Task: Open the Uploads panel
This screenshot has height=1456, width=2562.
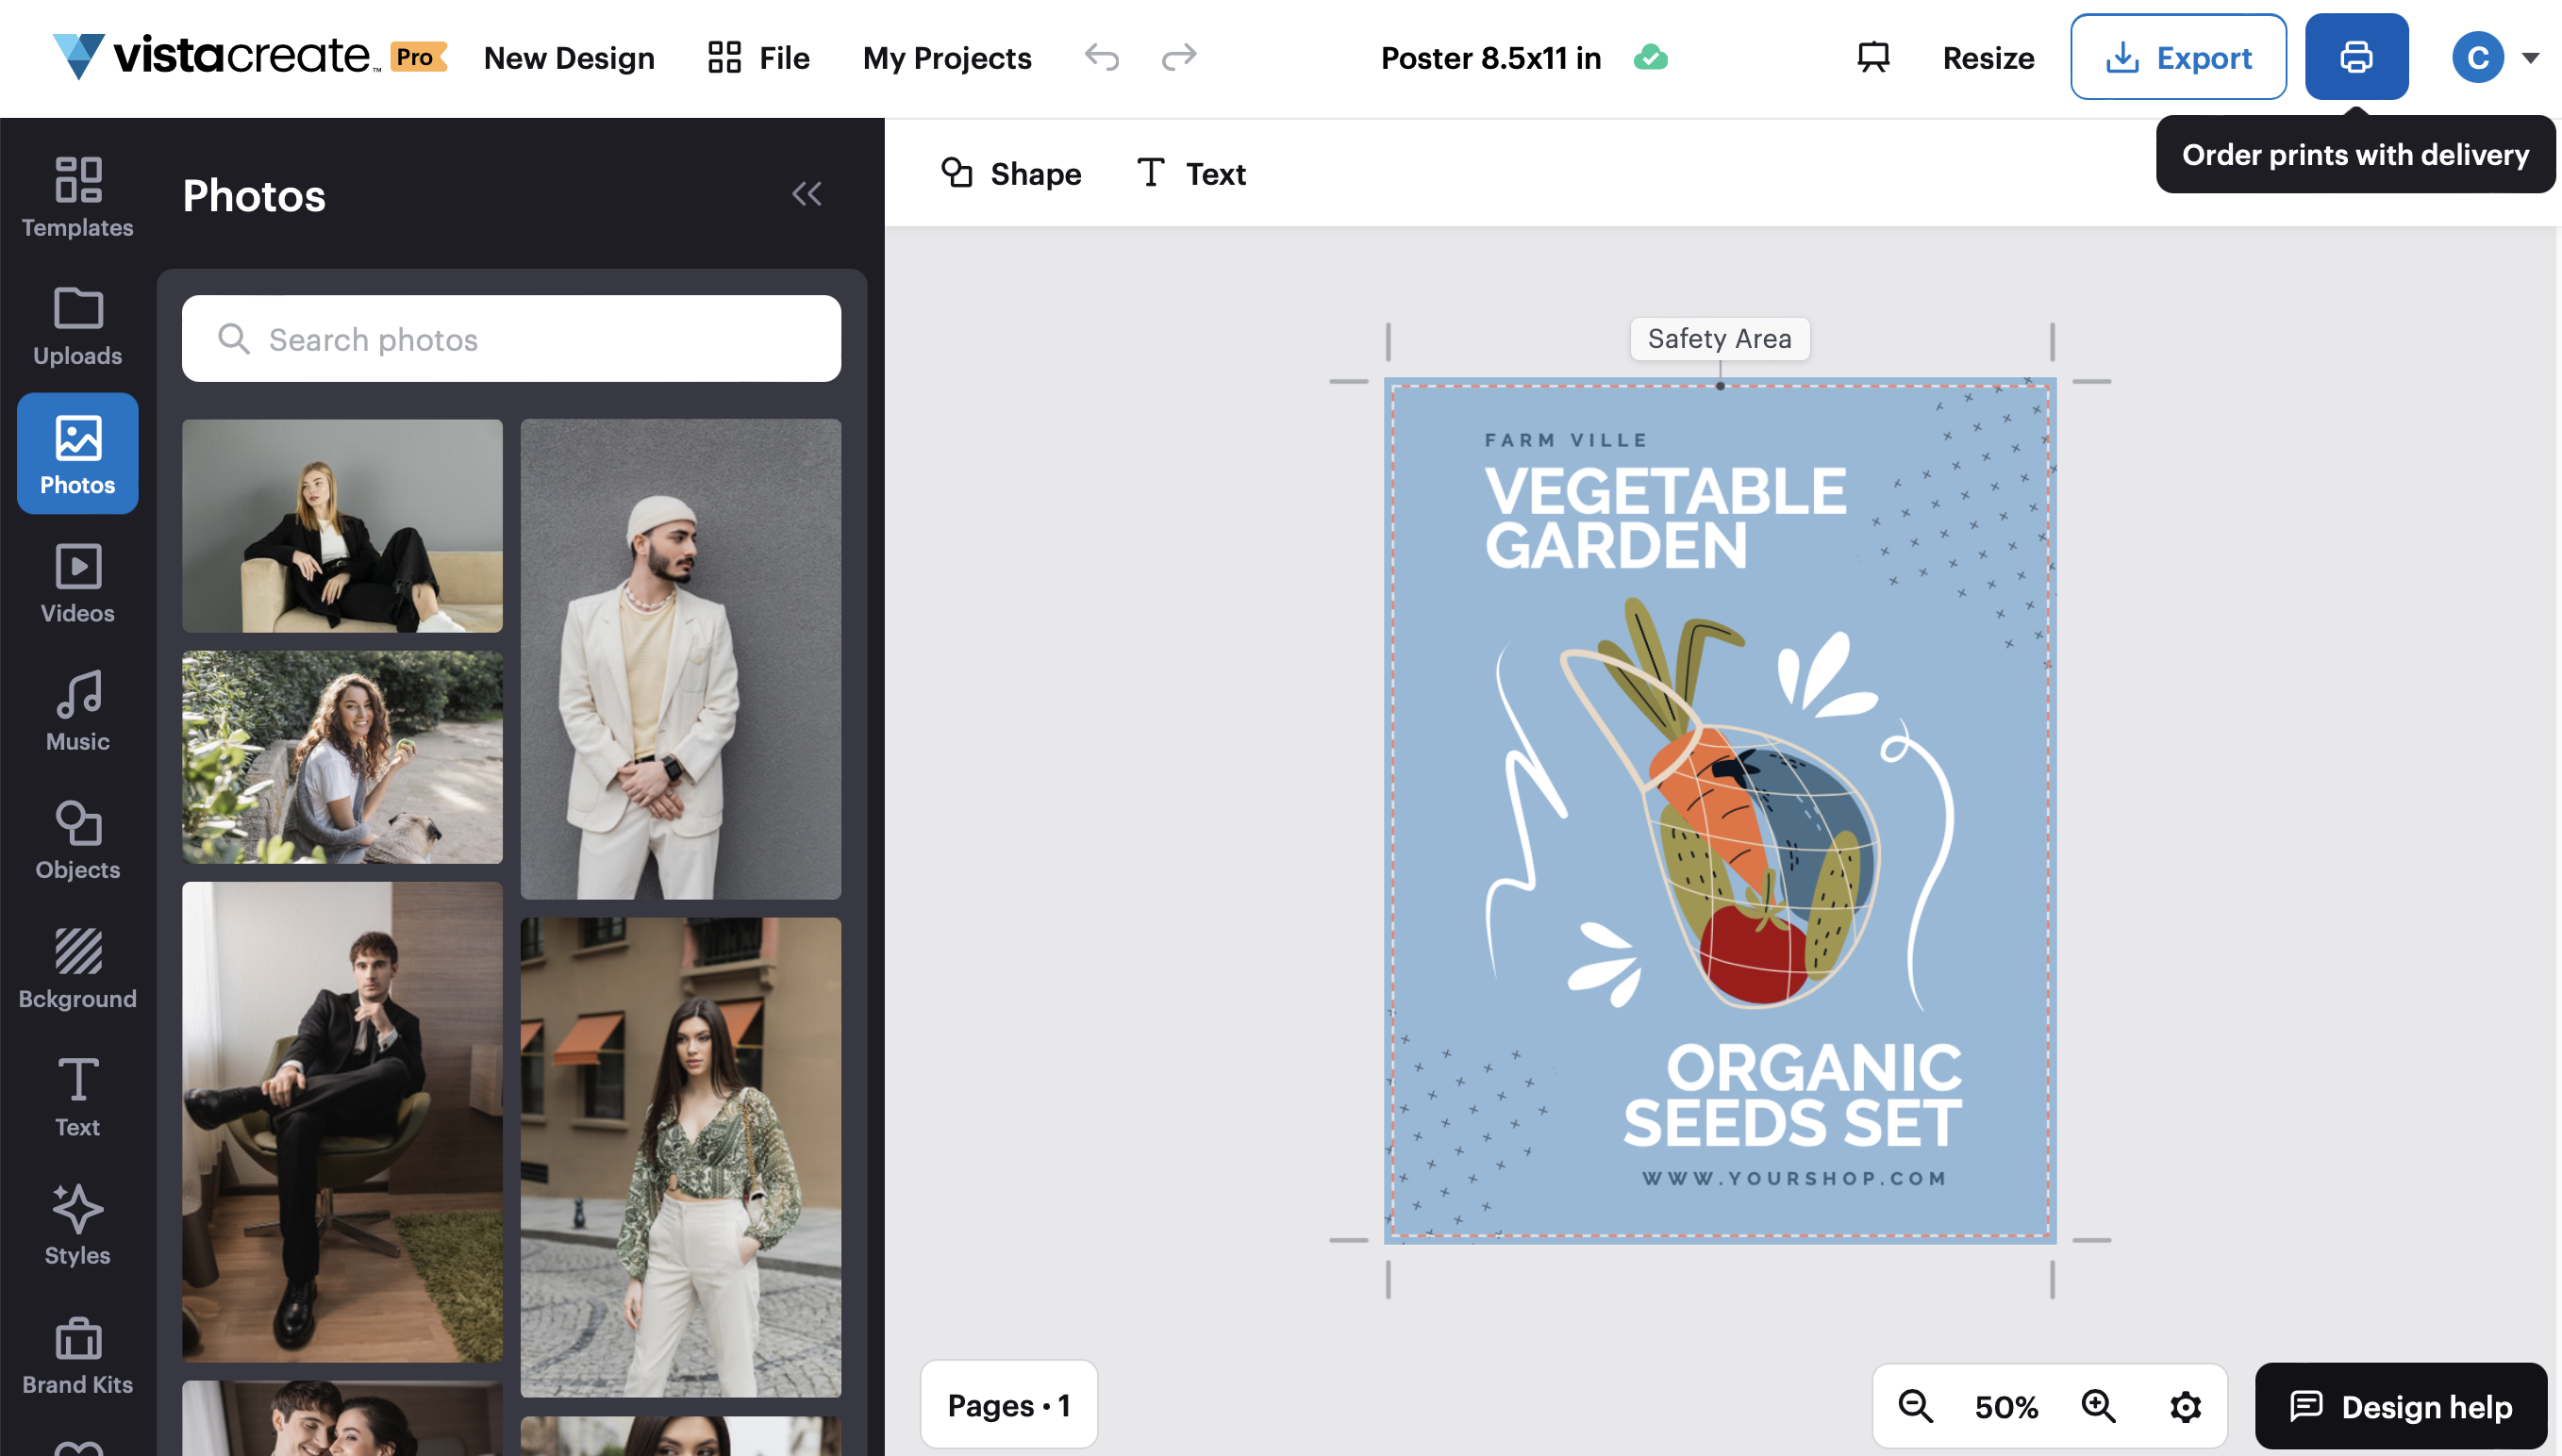Action: [75, 323]
